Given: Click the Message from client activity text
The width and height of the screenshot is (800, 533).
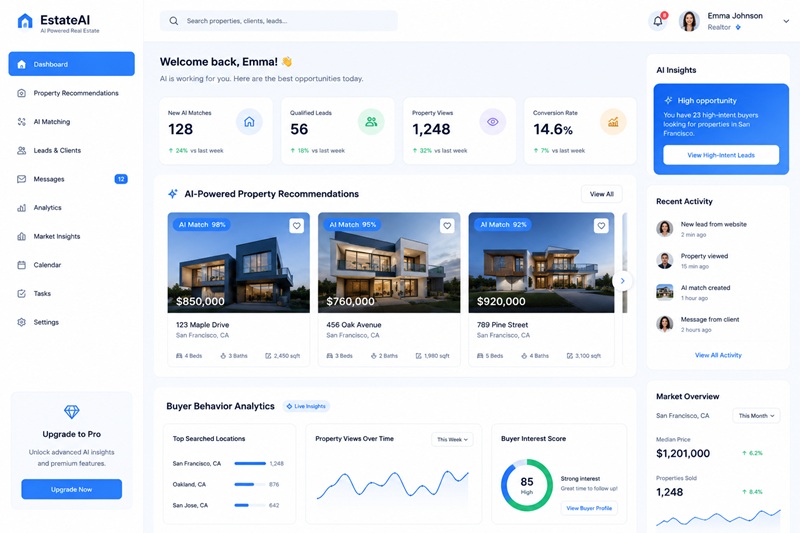Looking at the screenshot, I should click(x=710, y=319).
